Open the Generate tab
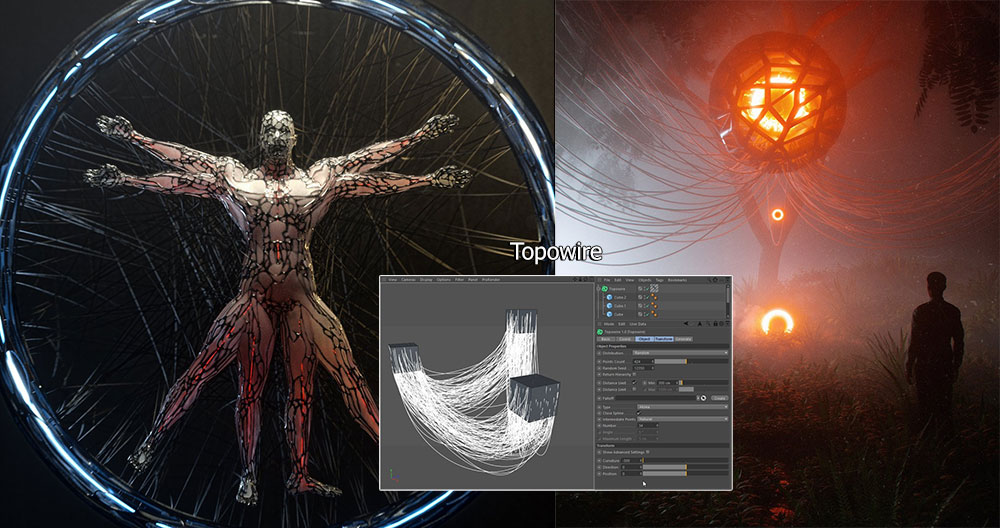Screen dimensions: 1000x528 point(684,339)
